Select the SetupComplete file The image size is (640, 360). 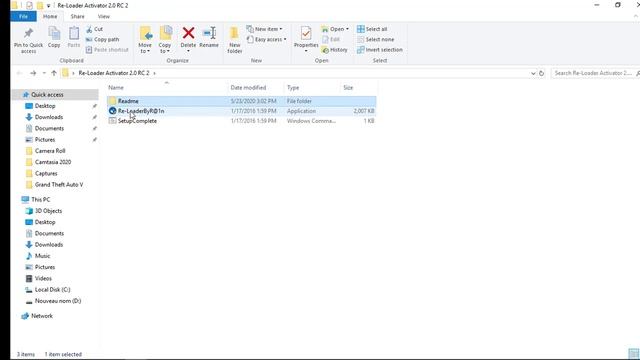click(242, 121)
